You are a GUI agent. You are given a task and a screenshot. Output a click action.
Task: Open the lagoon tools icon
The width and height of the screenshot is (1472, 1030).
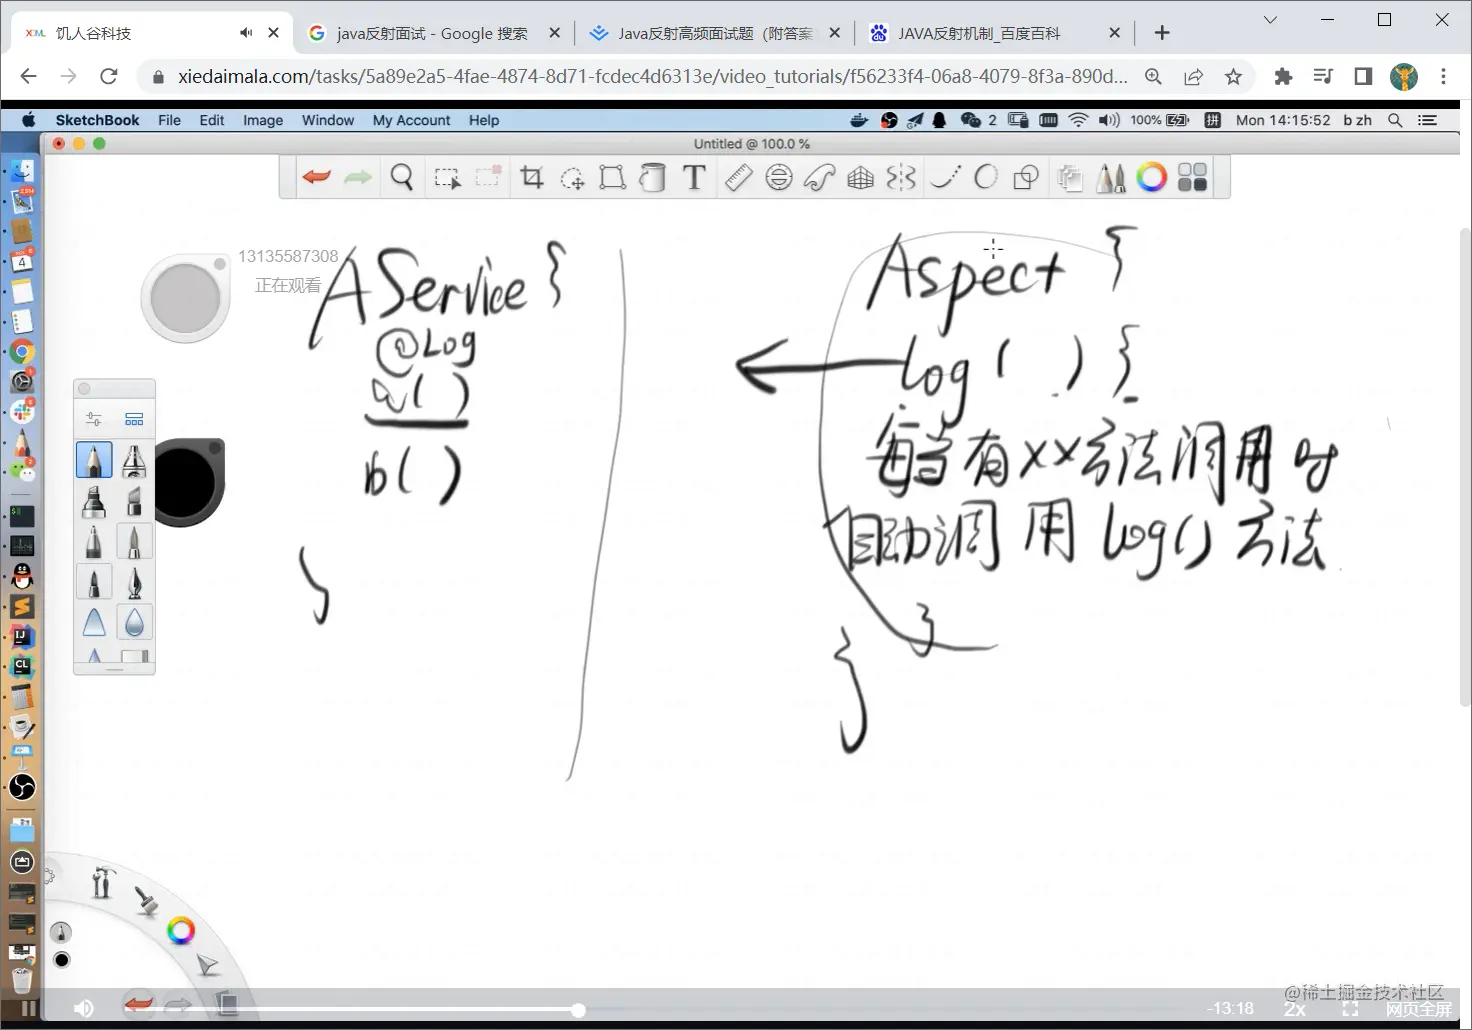102,882
